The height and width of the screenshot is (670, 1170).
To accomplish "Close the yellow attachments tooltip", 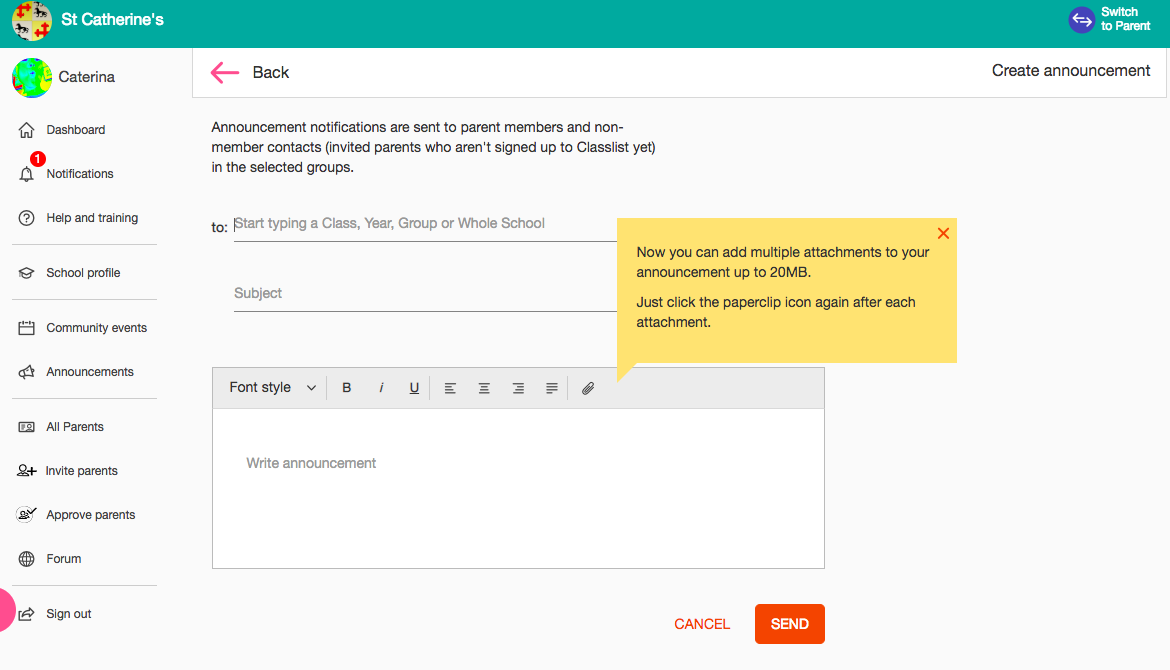I will 943,234.
